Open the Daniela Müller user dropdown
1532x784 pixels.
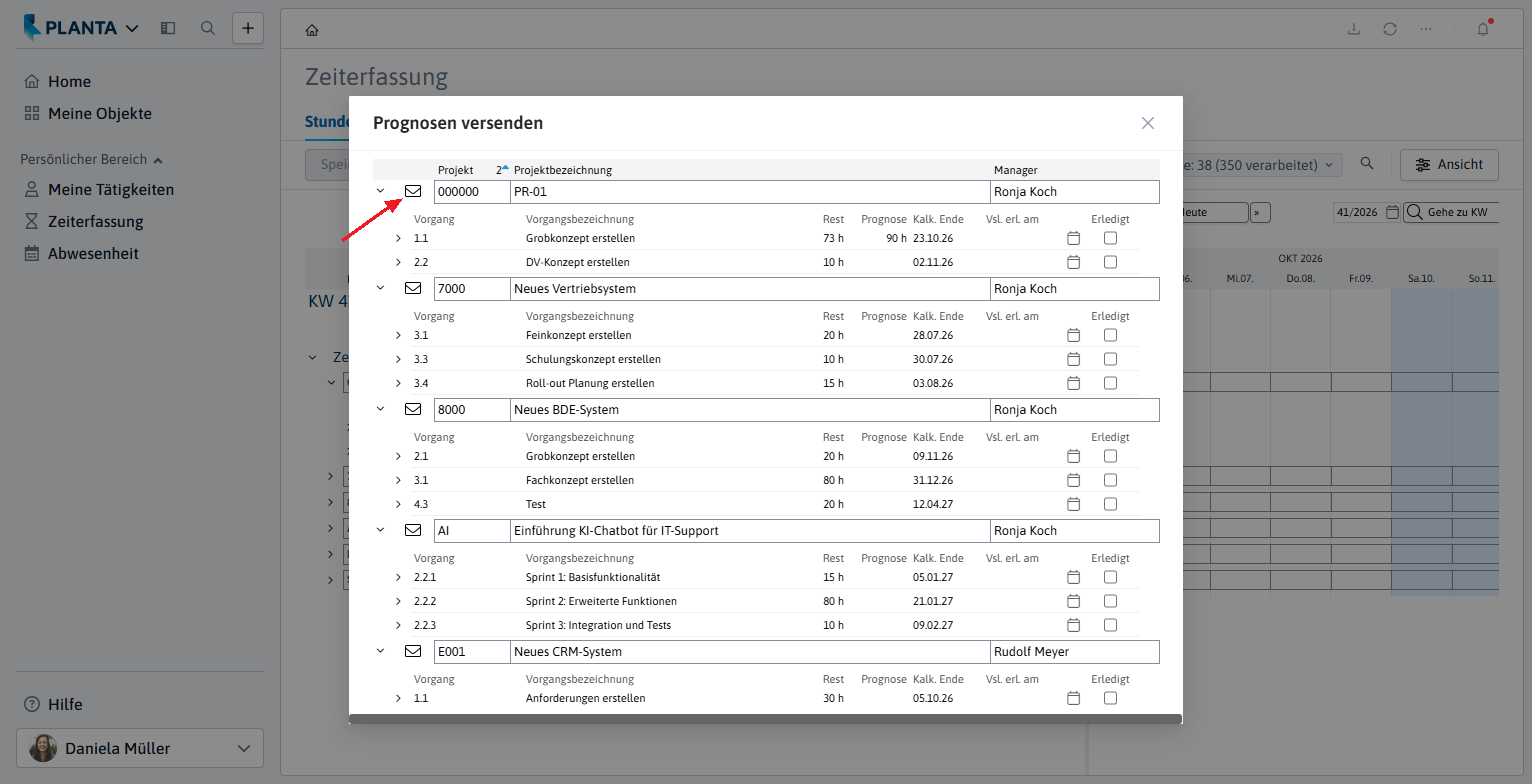tap(140, 748)
